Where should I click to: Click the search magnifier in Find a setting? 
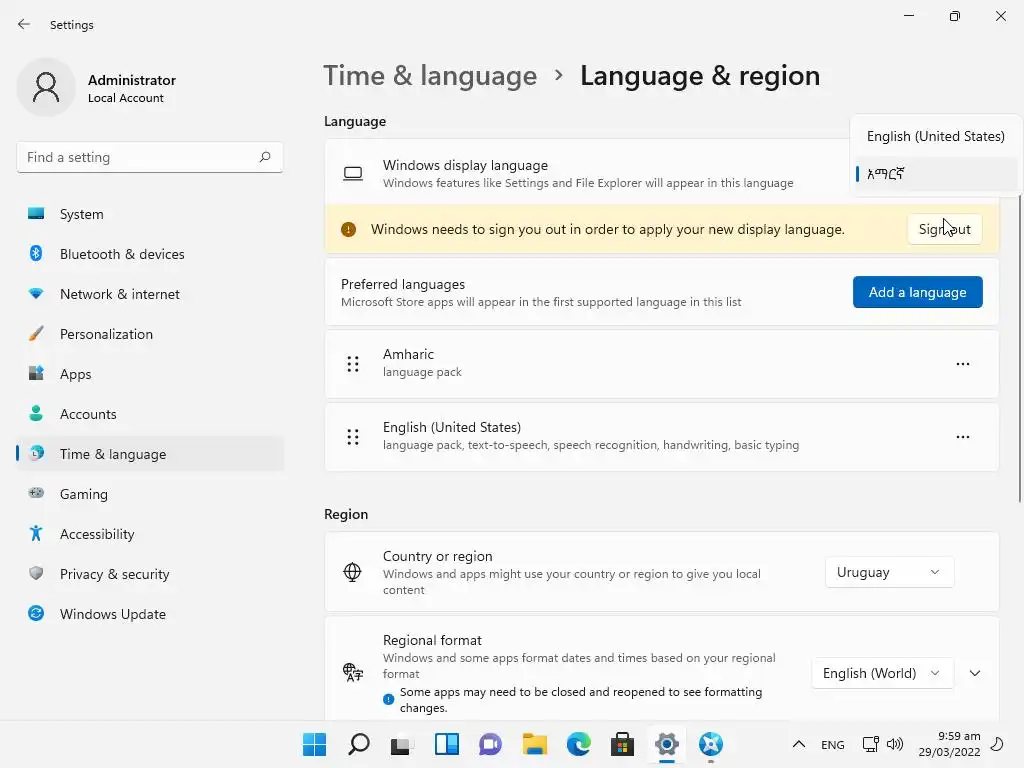click(265, 157)
